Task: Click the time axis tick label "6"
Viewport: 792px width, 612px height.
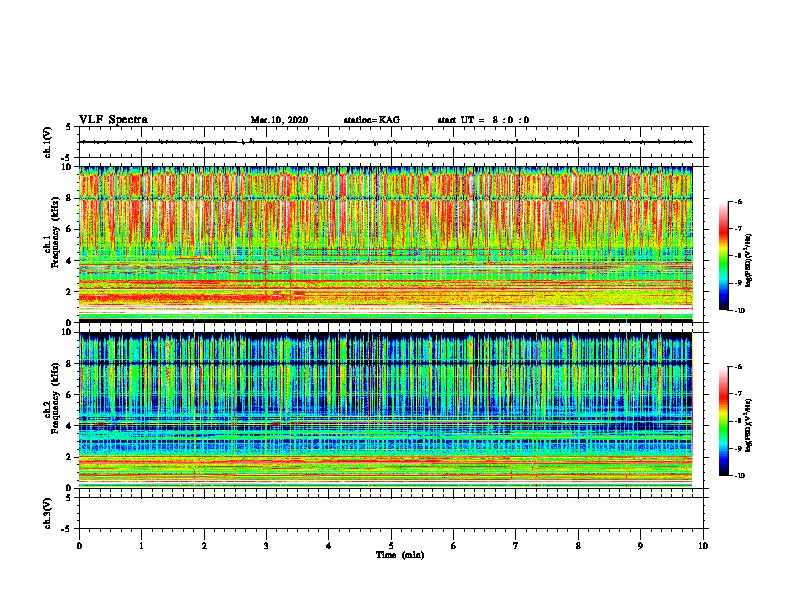Action: (x=454, y=545)
